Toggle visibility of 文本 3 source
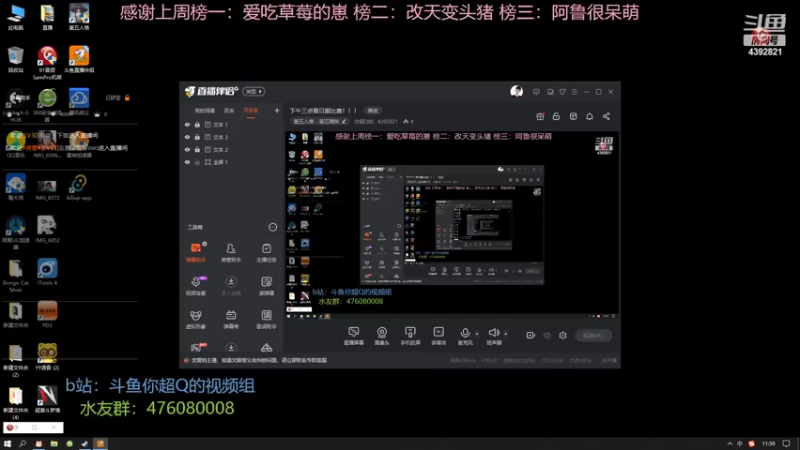The width and height of the screenshot is (800, 450). (x=187, y=137)
